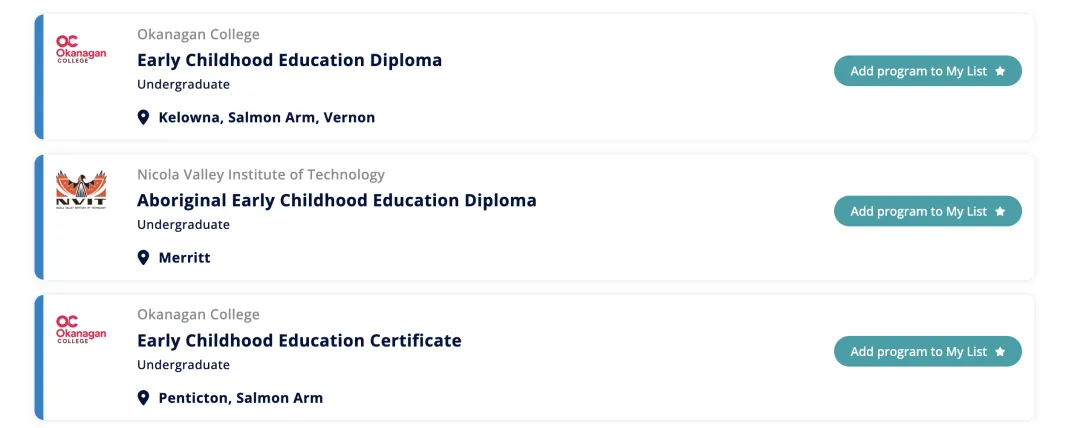
Task: Click the star icon on the Early Childhood Education Certificate button
Action: point(1000,351)
